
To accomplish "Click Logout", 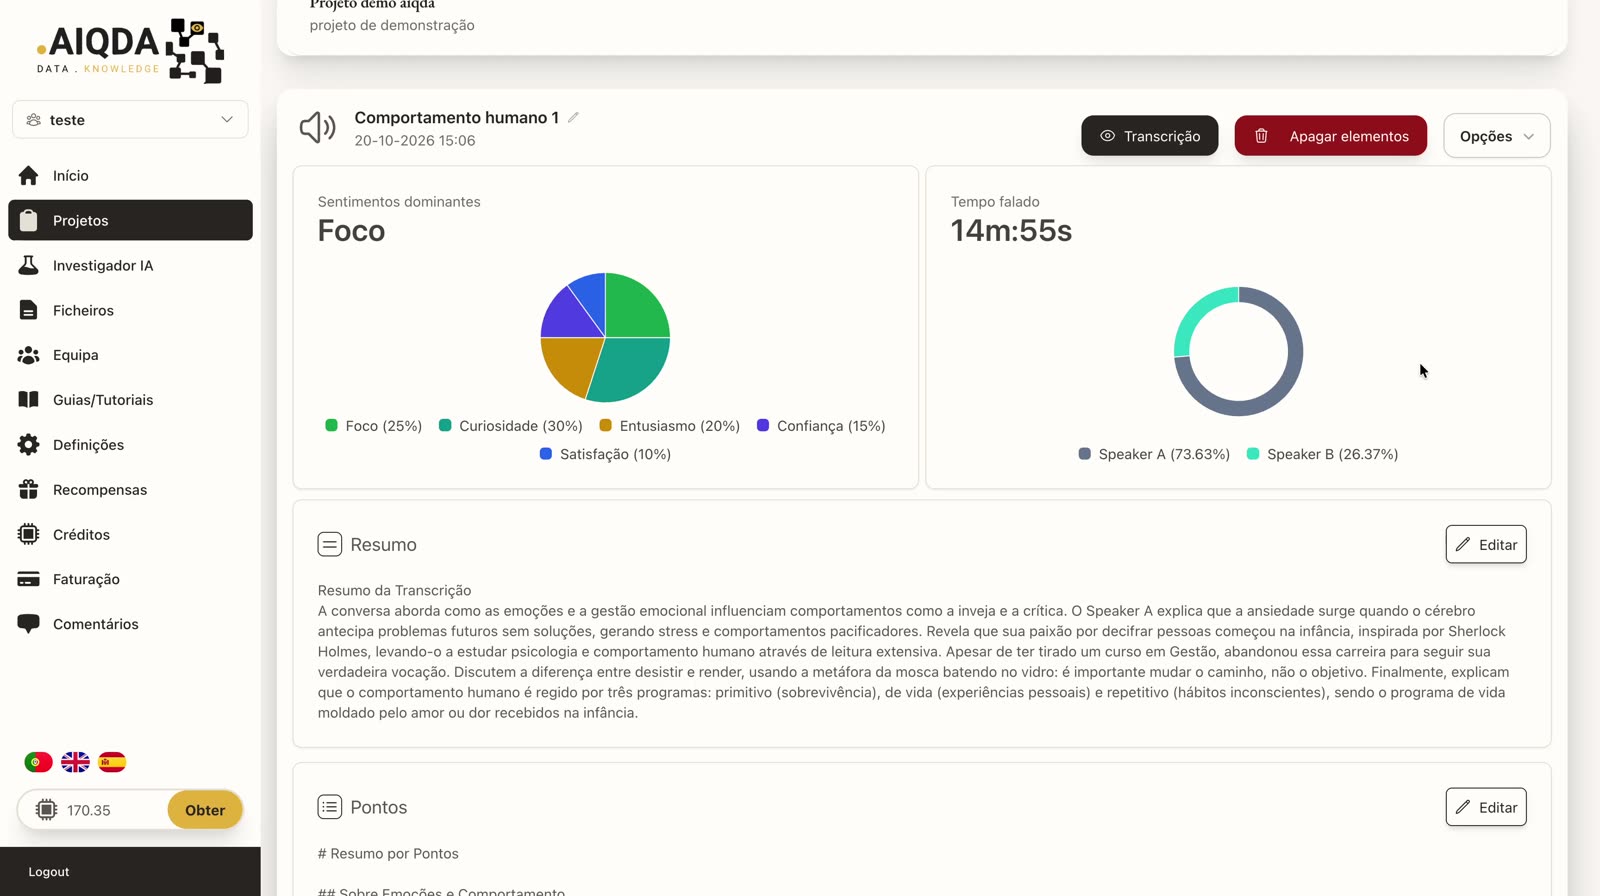I will point(49,872).
